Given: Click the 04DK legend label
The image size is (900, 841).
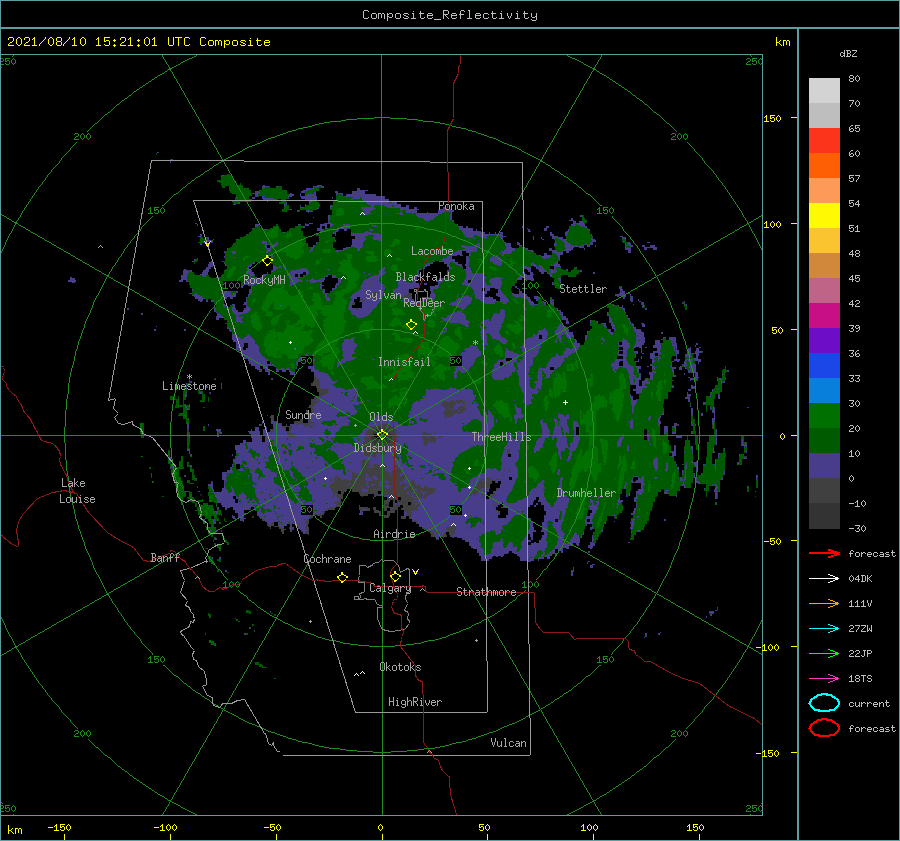Looking at the screenshot, I should pos(860,579).
